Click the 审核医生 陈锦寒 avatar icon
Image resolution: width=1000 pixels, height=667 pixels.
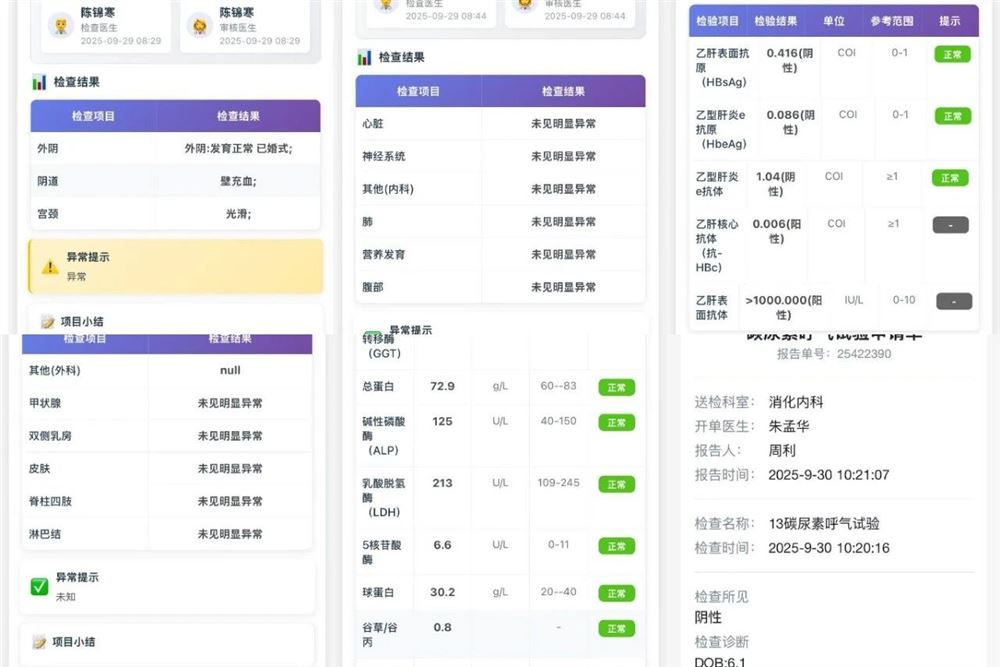click(200, 26)
